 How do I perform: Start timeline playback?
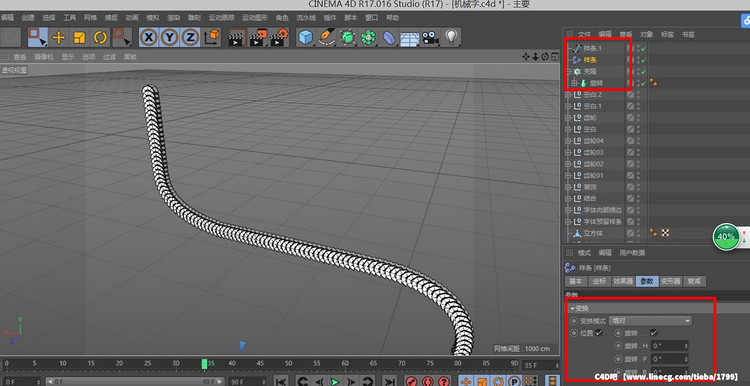335,381
